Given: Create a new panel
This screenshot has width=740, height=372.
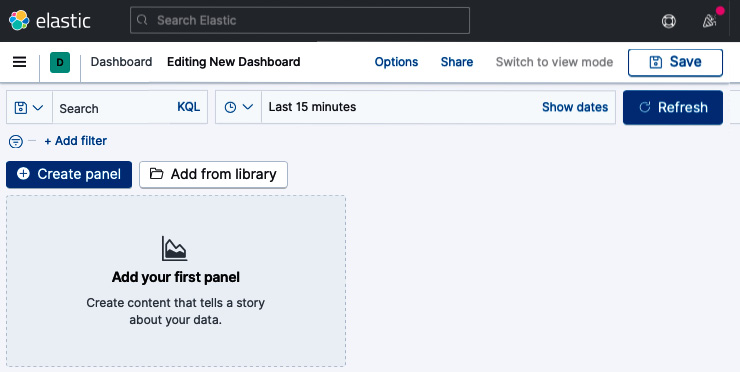Looking at the screenshot, I should (69, 175).
